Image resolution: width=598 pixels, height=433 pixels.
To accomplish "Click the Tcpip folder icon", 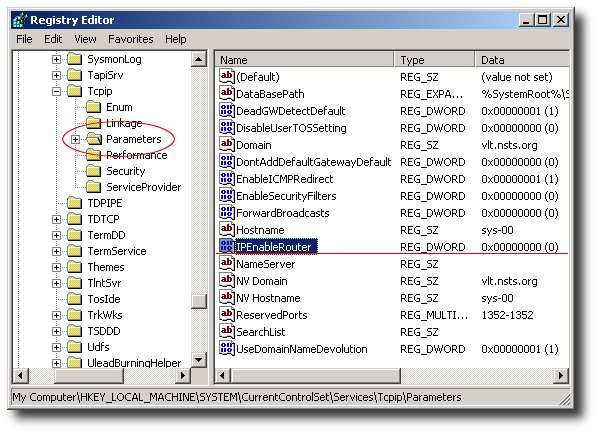I will (x=75, y=91).
